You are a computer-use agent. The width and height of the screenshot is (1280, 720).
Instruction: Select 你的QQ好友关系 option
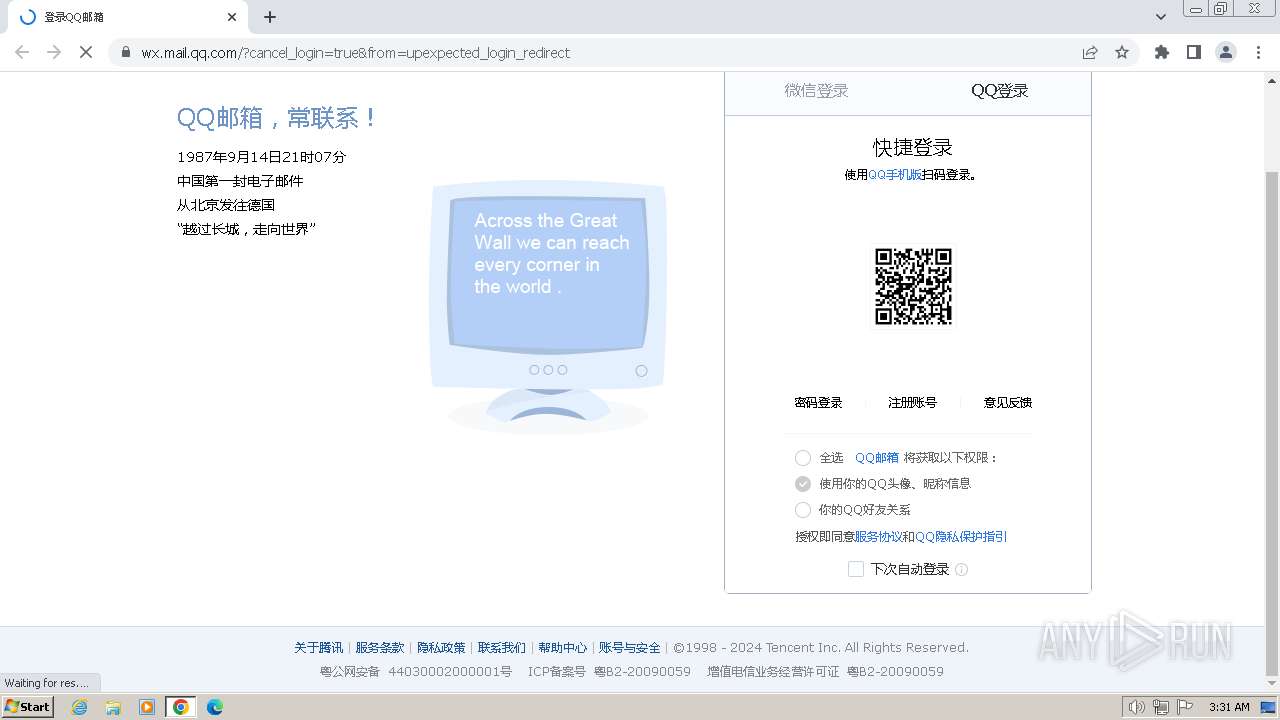(x=802, y=510)
